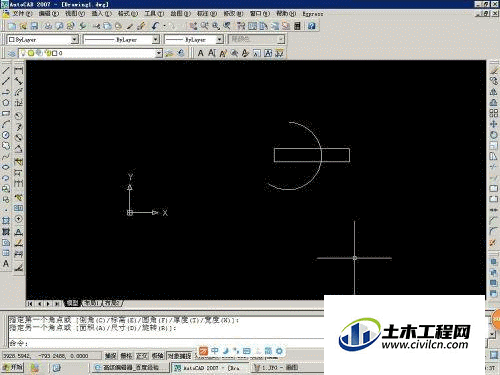Toggle the 极轴 polar tracking button
This screenshot has height=375, width=500.
(x=158, y=356)
